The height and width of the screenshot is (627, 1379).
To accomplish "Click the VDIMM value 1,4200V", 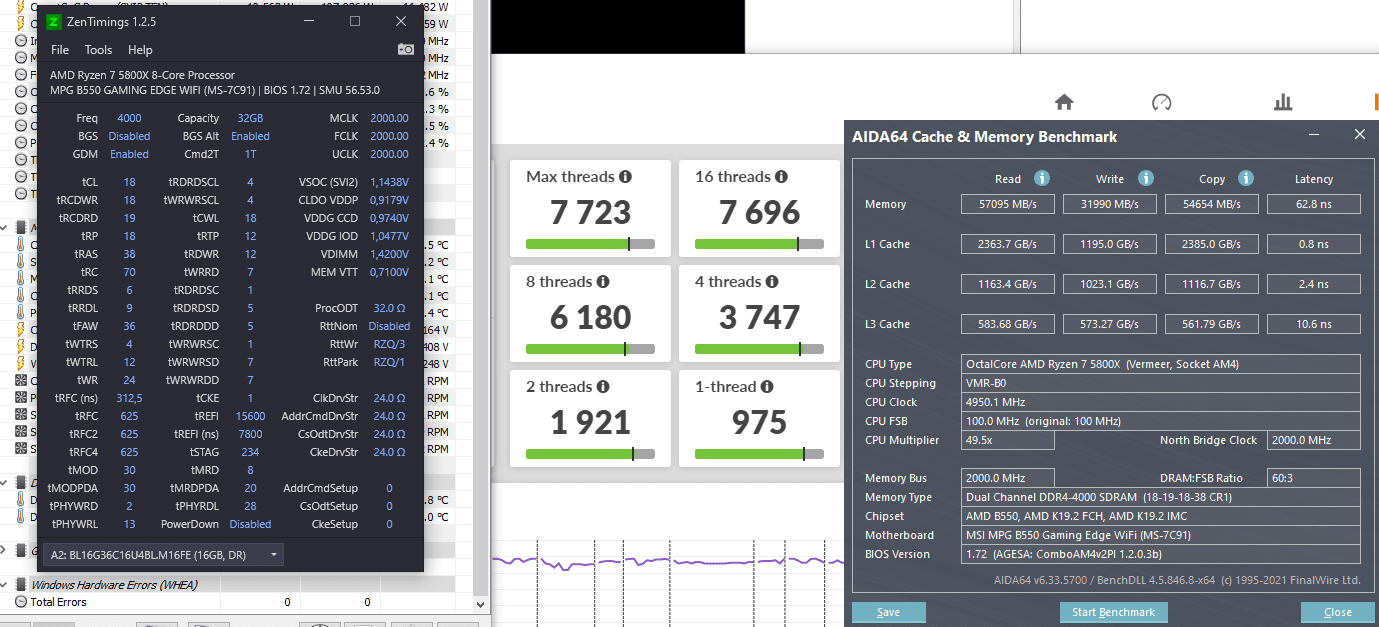I will (x=389, y=254).
